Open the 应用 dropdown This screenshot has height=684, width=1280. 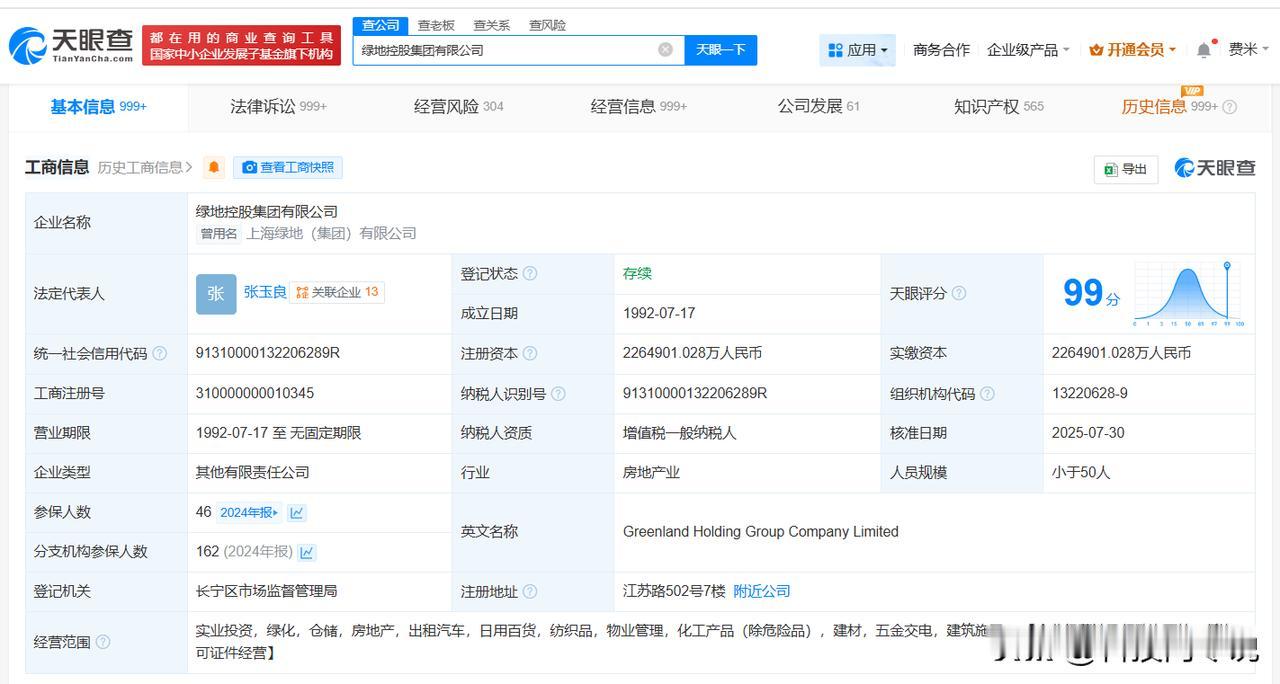point(857,50)
